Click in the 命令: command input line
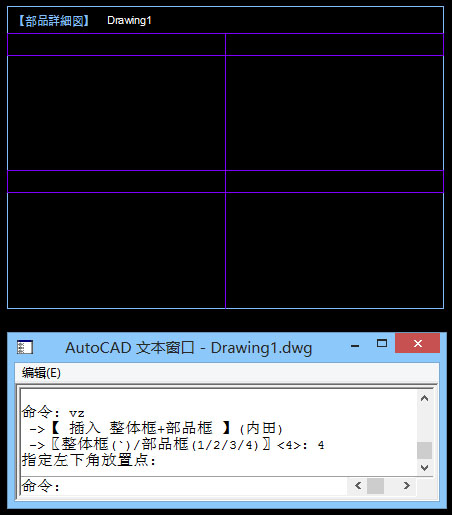This screenshot has height=515, width=452. 183,486
